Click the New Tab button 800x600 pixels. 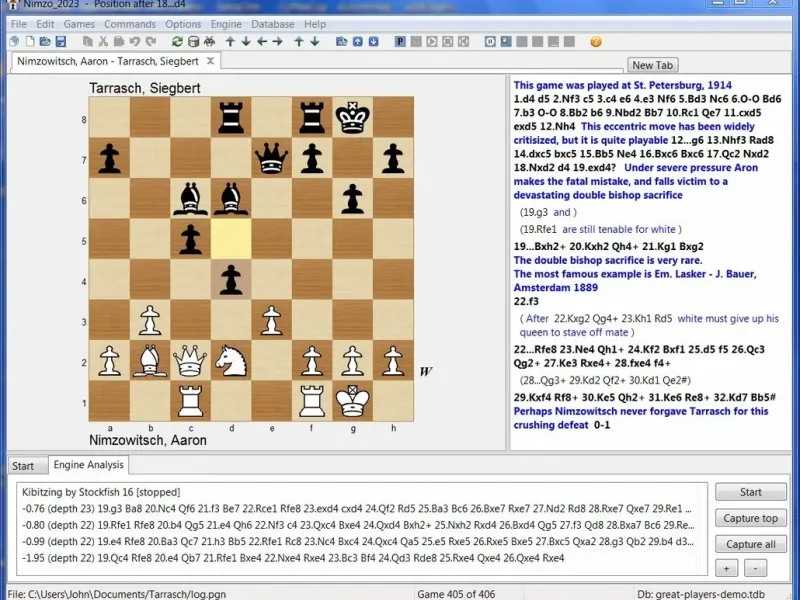652,65
